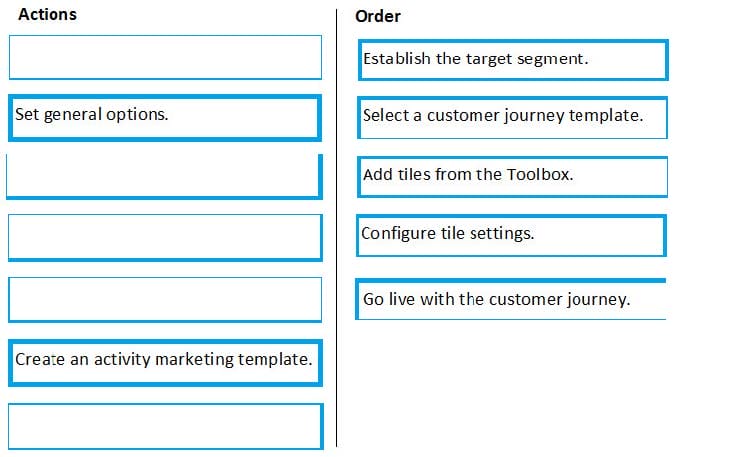This screenshot has width=736, height=457.
Task: Click the fourth empty slot in Actions column
Action: (165, 300)
